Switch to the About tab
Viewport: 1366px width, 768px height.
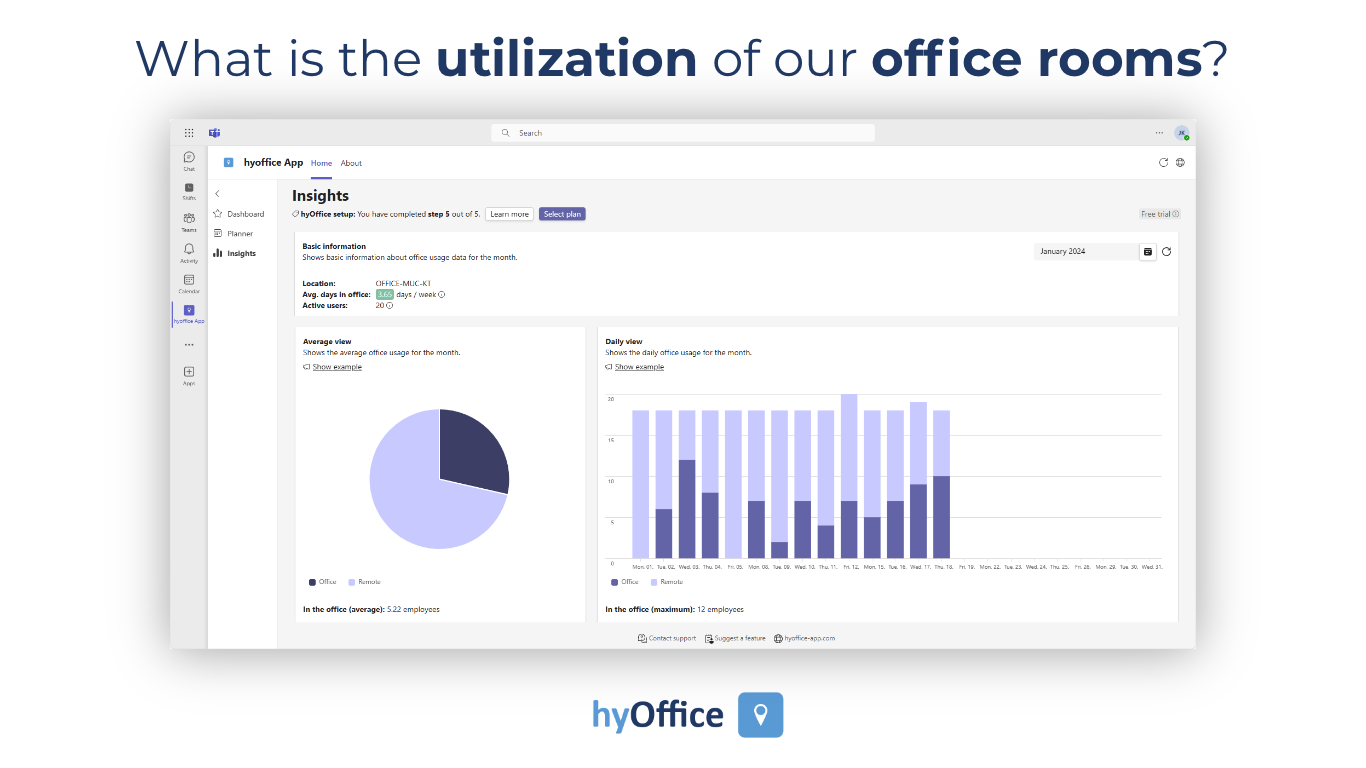[x=351, y=163]
